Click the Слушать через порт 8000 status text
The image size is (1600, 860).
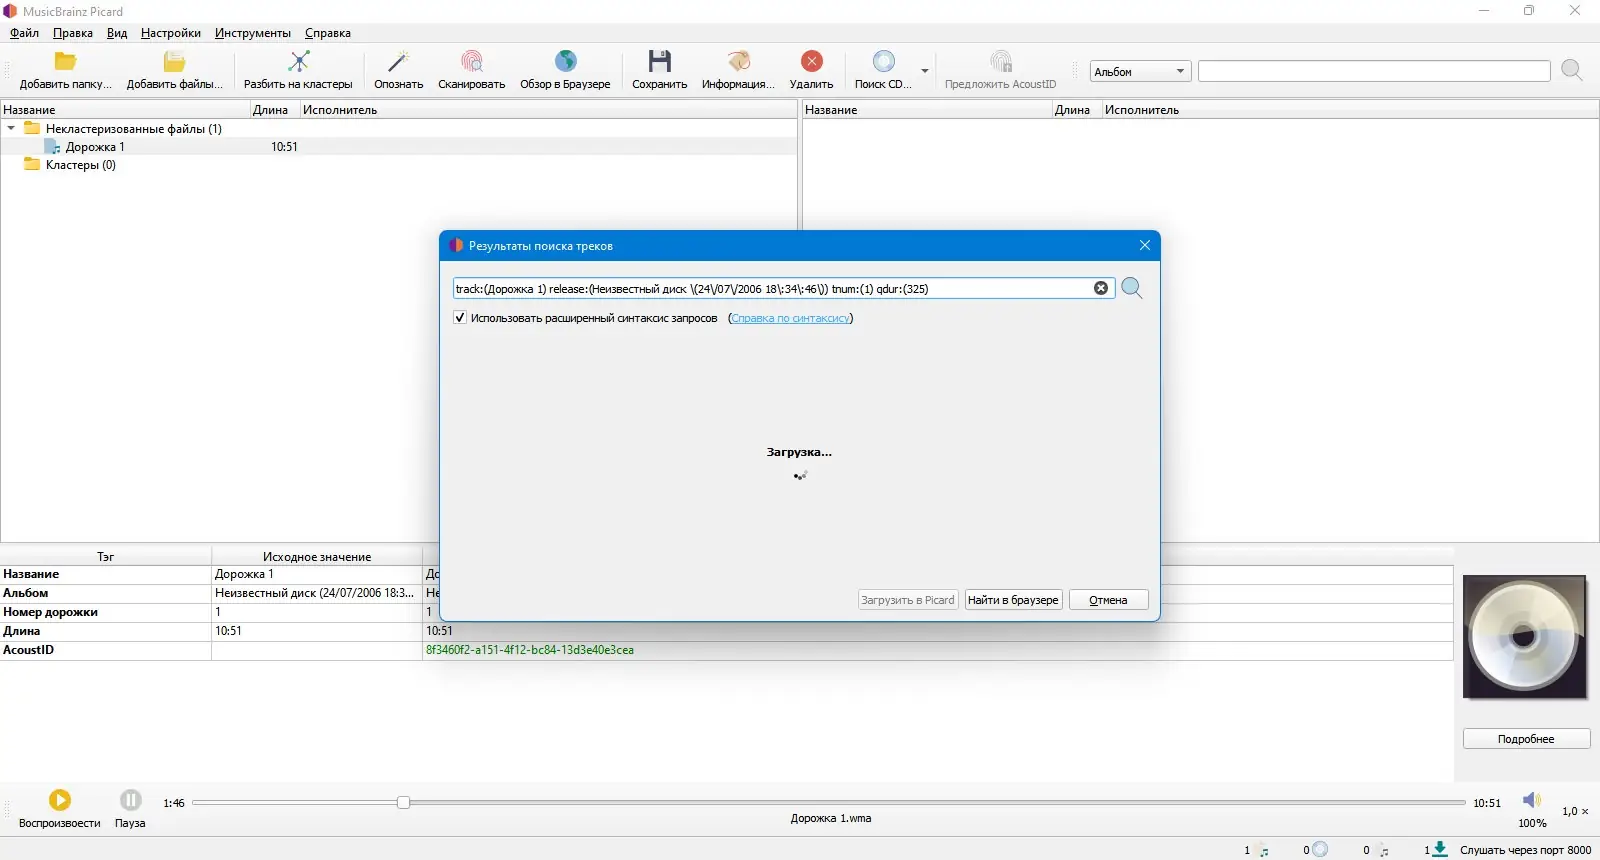pos(1525,850)
